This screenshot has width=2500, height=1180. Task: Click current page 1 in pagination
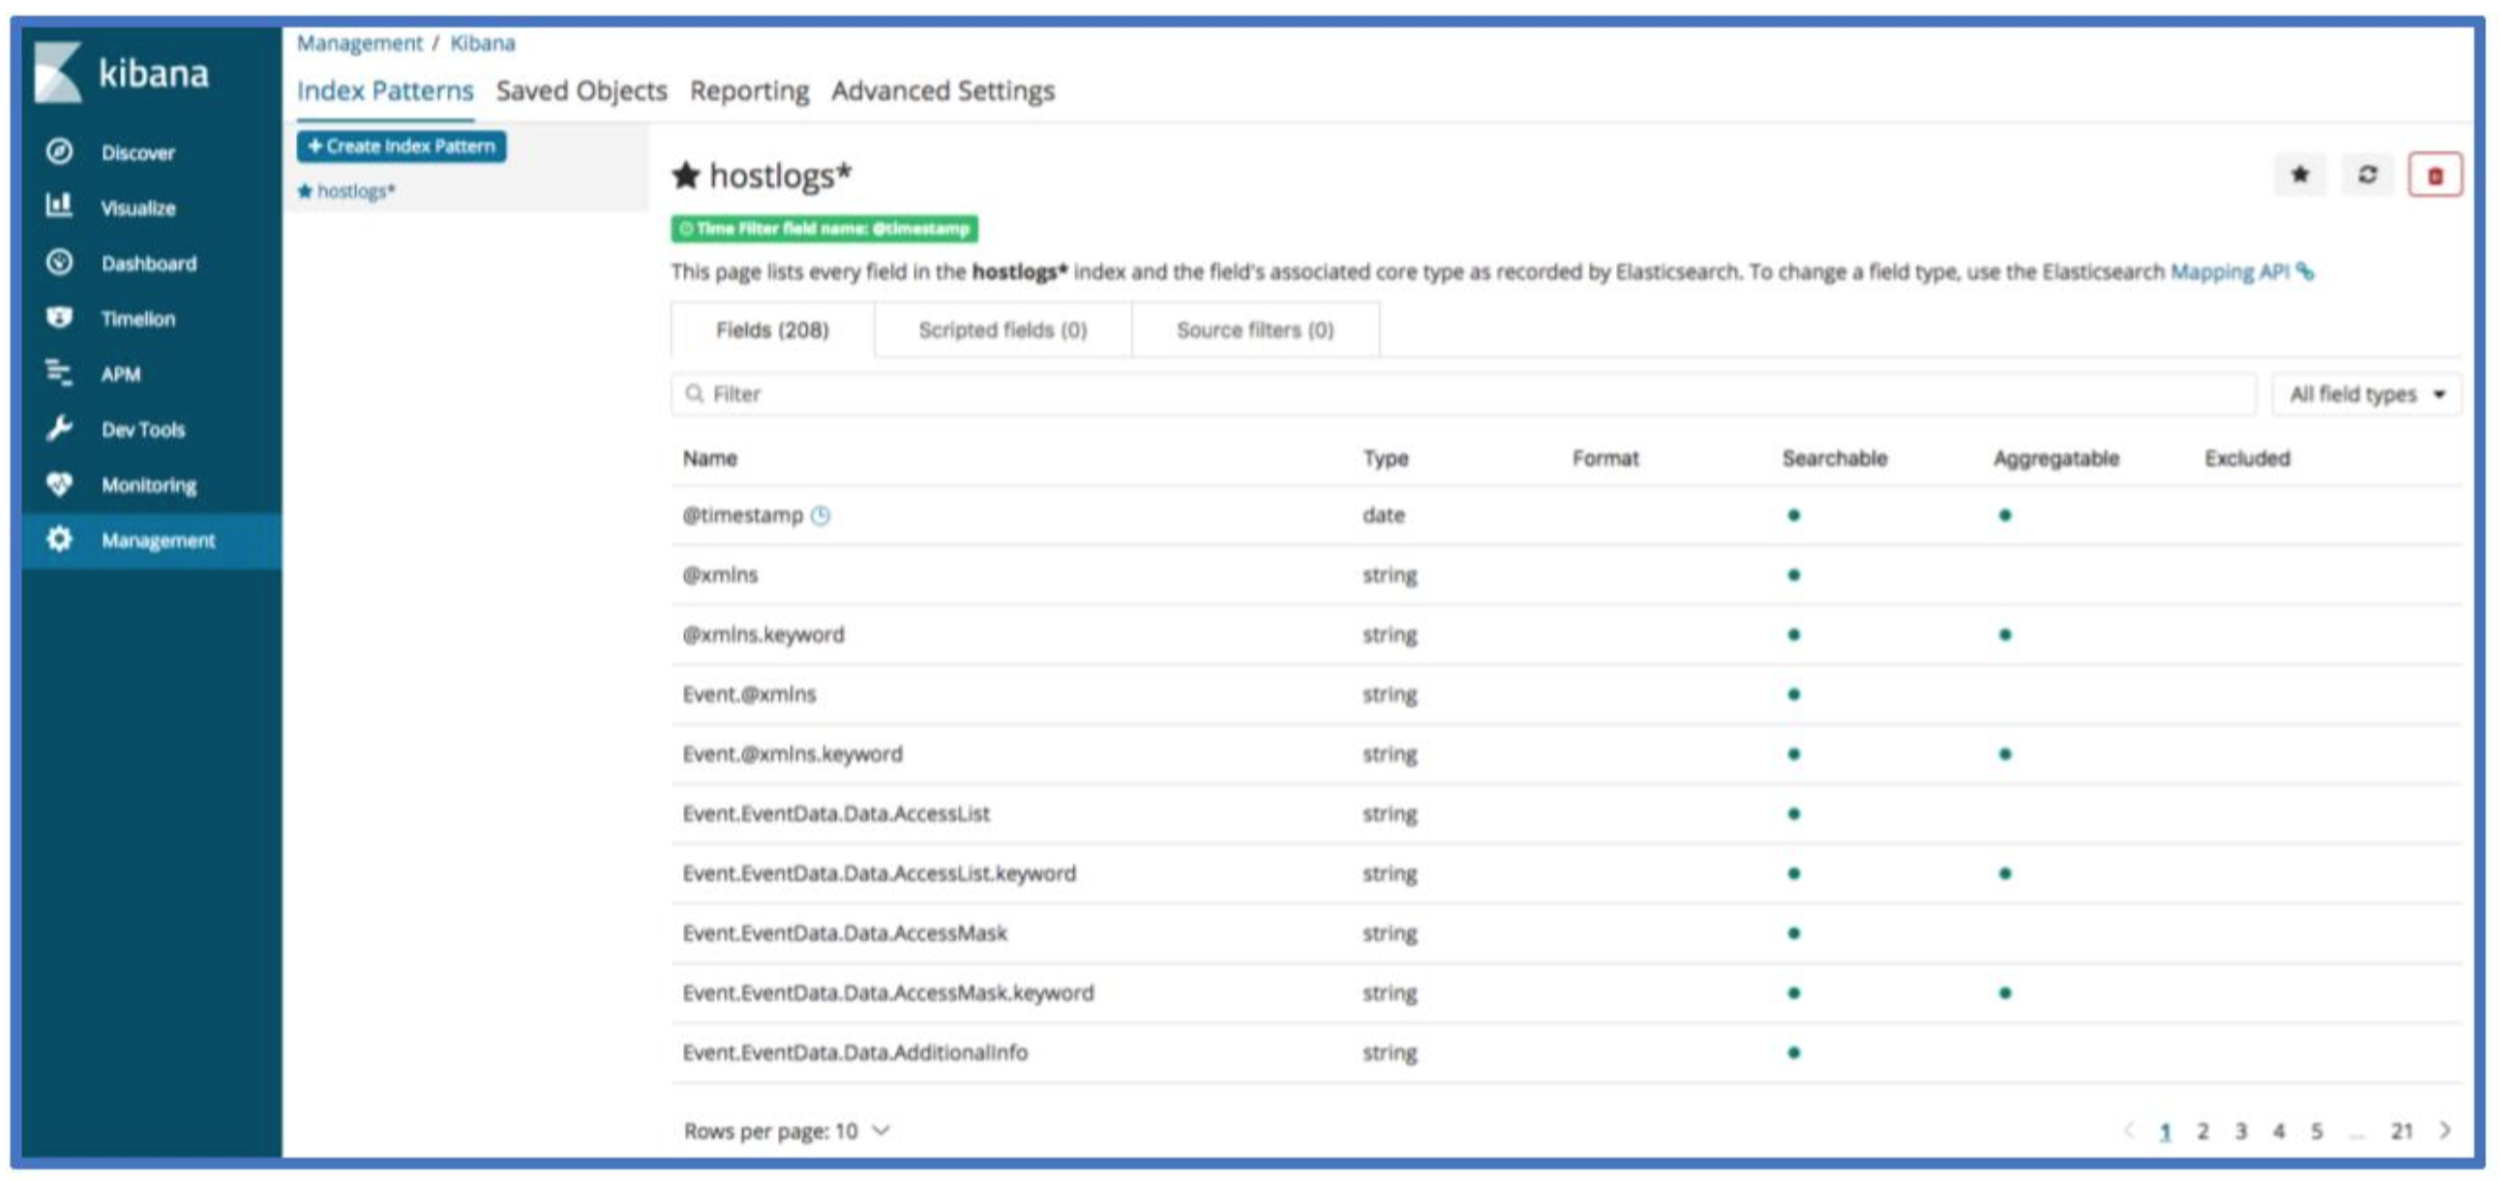[x=2164, y=1131]
